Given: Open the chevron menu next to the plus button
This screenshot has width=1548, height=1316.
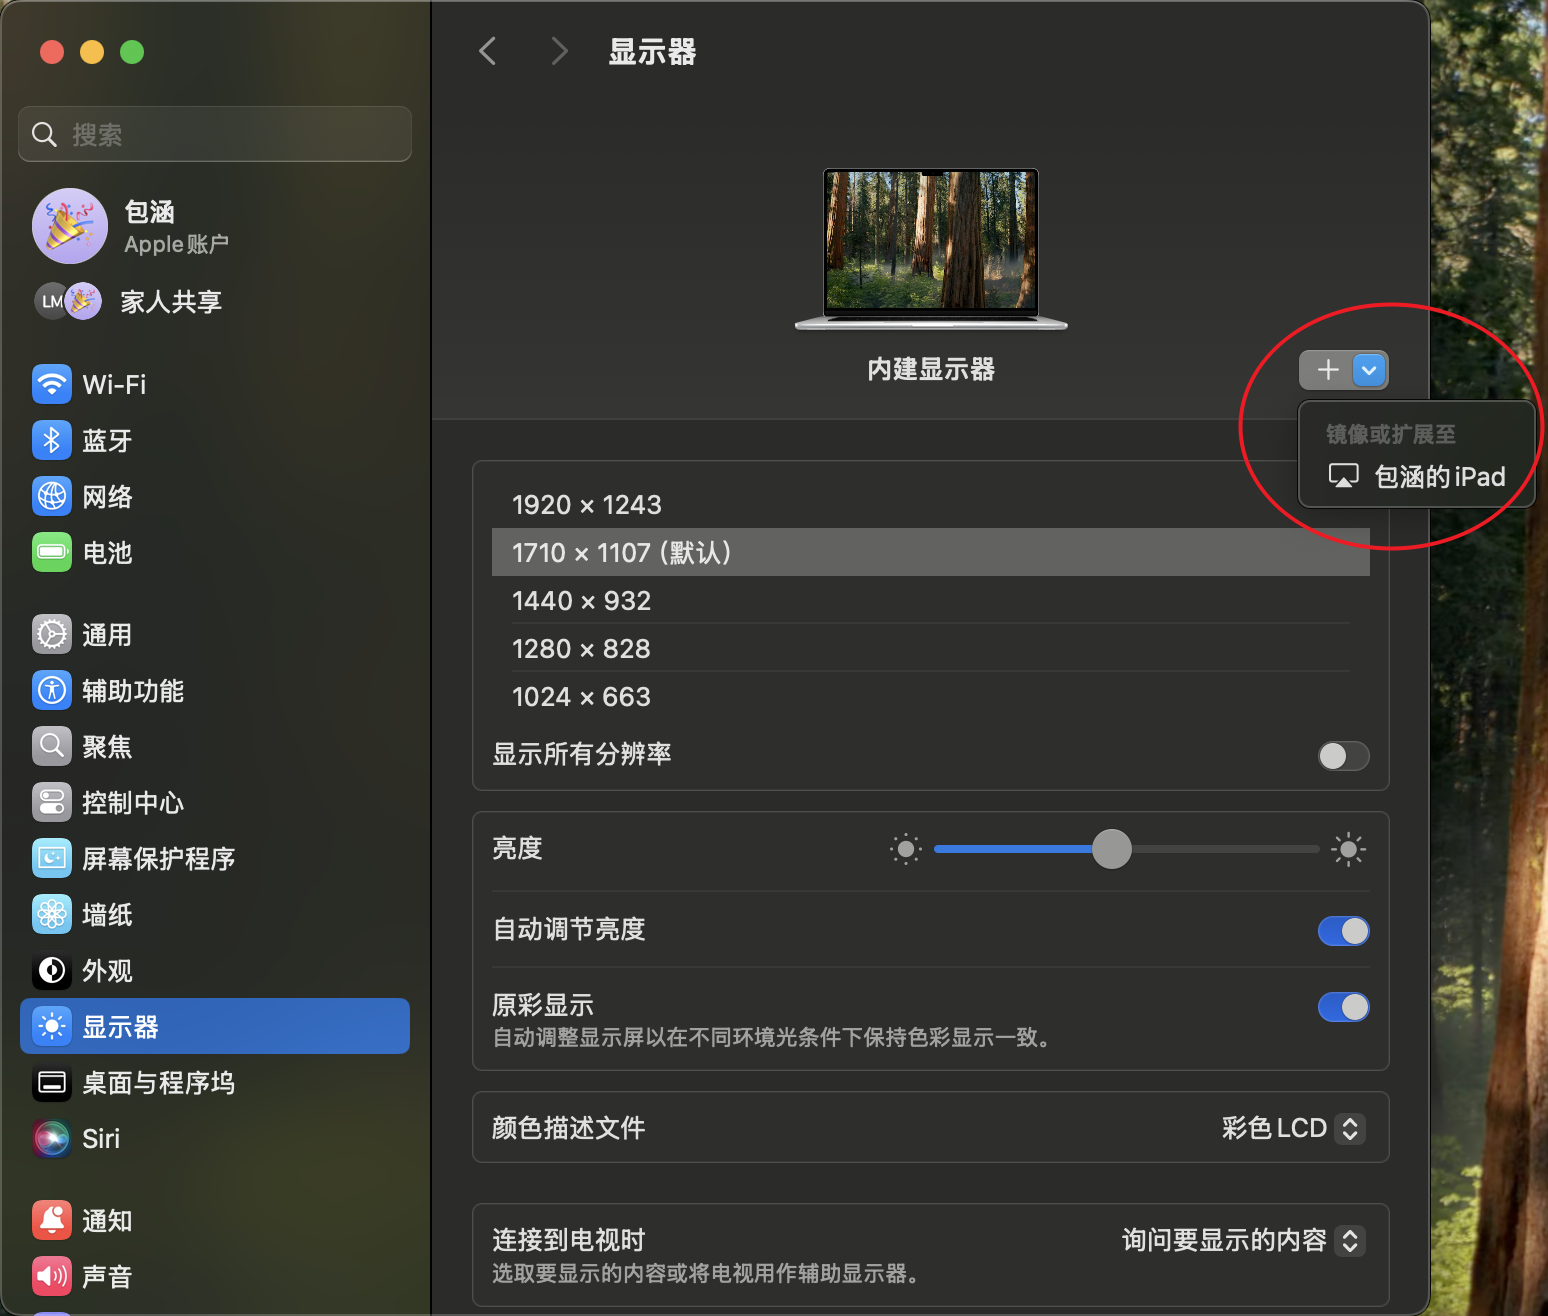Looking at the screenshot, I should 1369,369.
